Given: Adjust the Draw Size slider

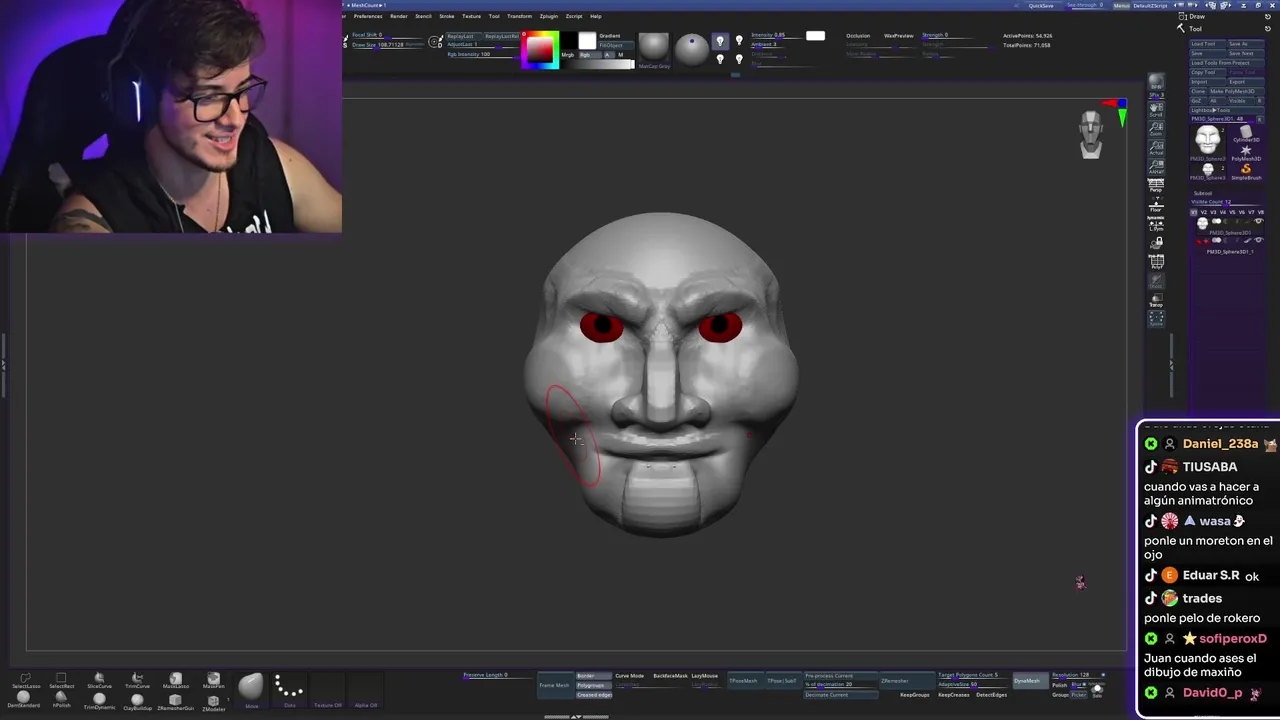Looking at the screenshot, I should [390, 45].
